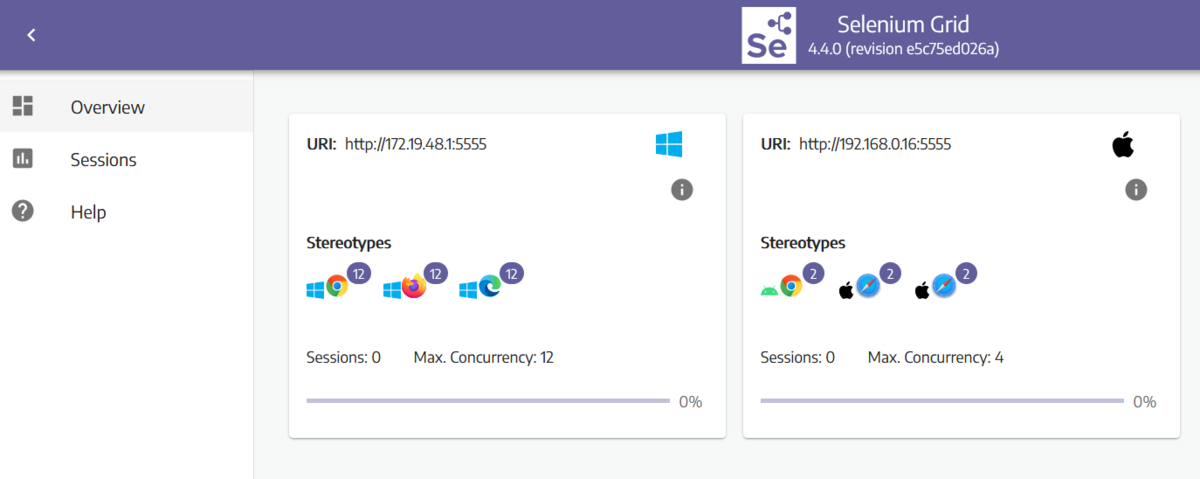Image resolution: width=1200 pixels, height=479 pixels.
Task: Select the Windows Edge stereotype icon
Action: [x=480, y=287]
